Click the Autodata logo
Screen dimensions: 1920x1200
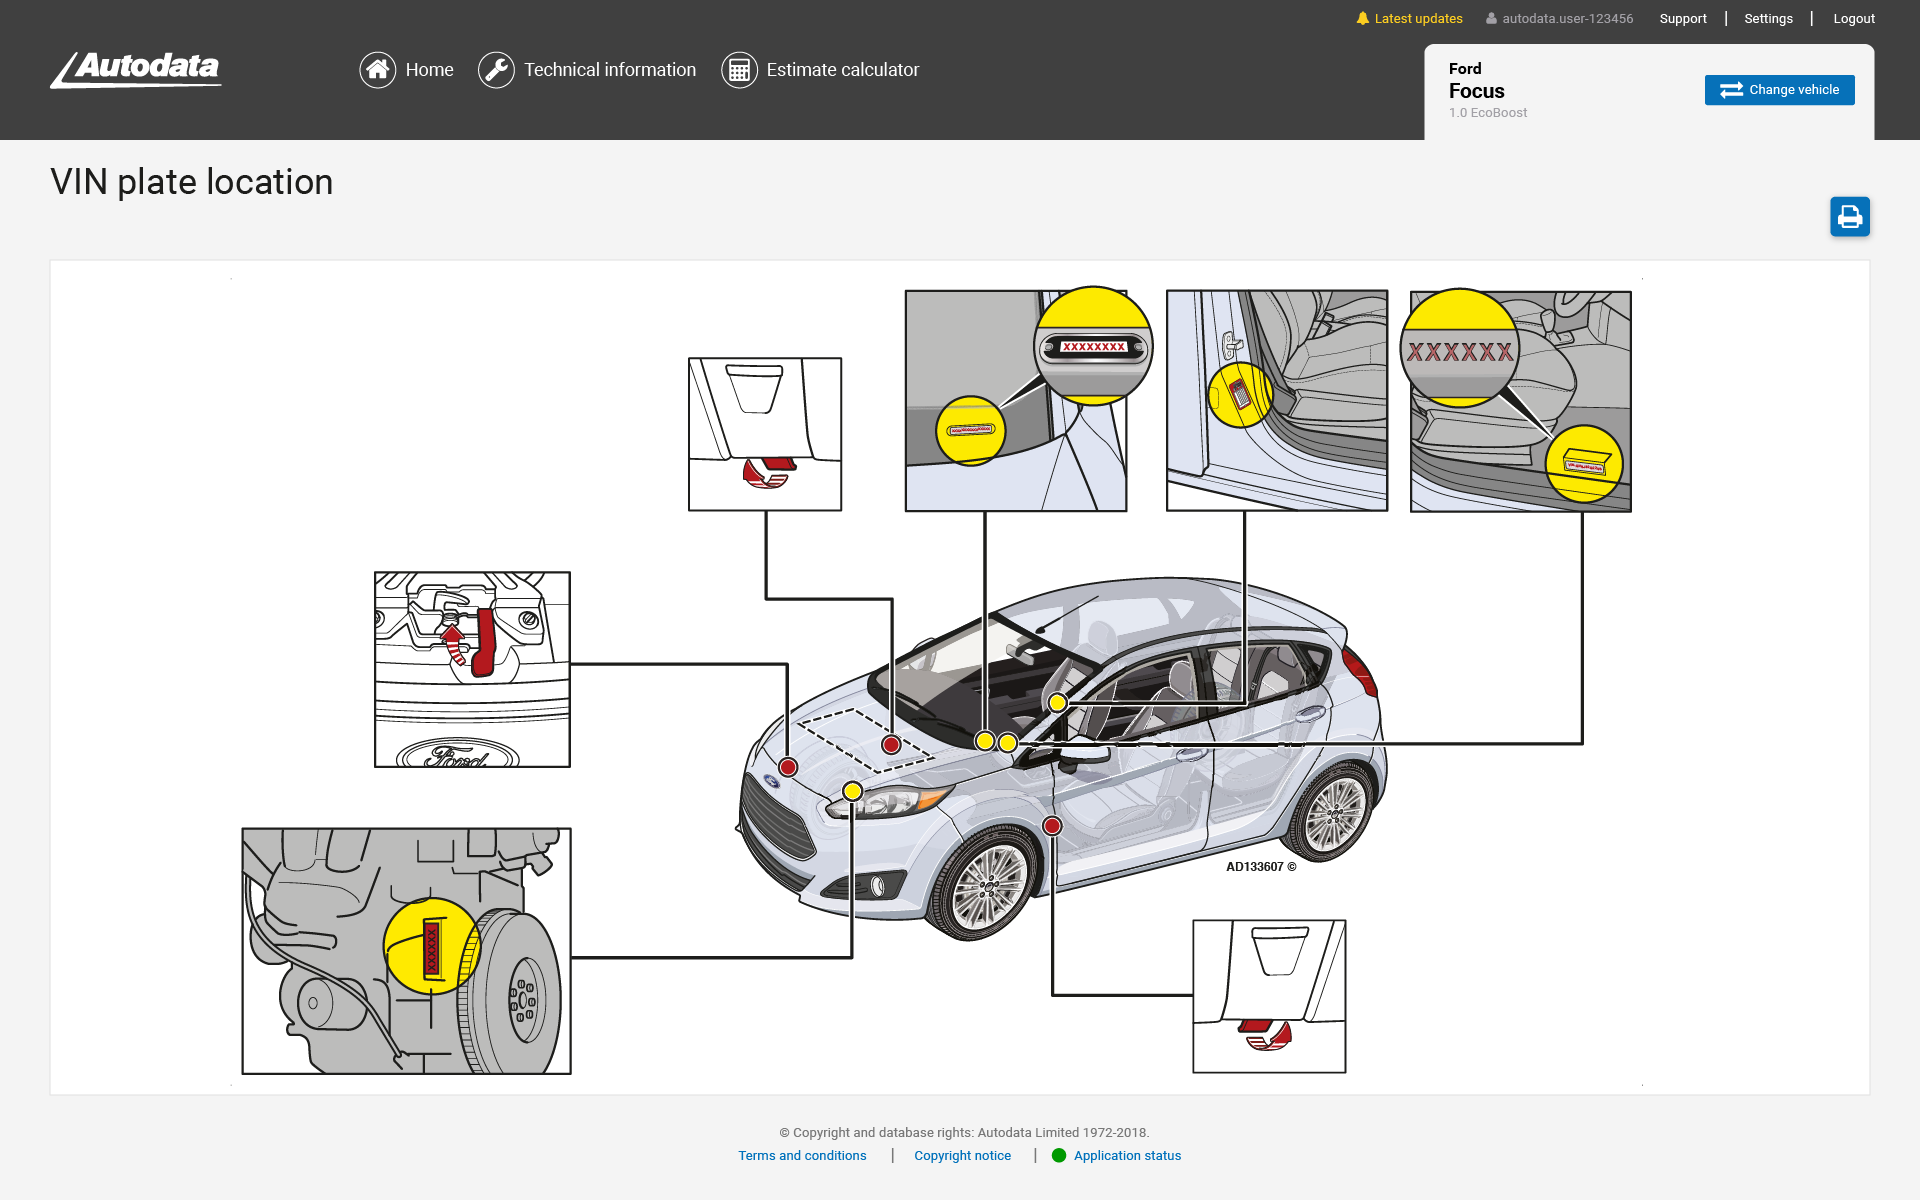(x=135, y=70)
